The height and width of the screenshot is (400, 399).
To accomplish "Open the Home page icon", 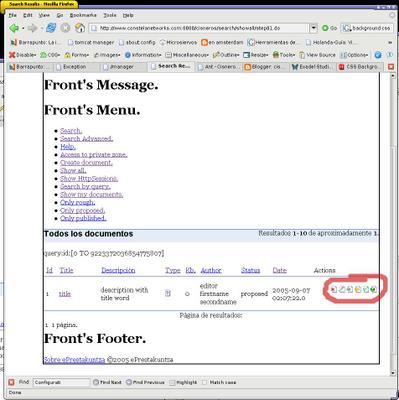I will tap(80, 28).
